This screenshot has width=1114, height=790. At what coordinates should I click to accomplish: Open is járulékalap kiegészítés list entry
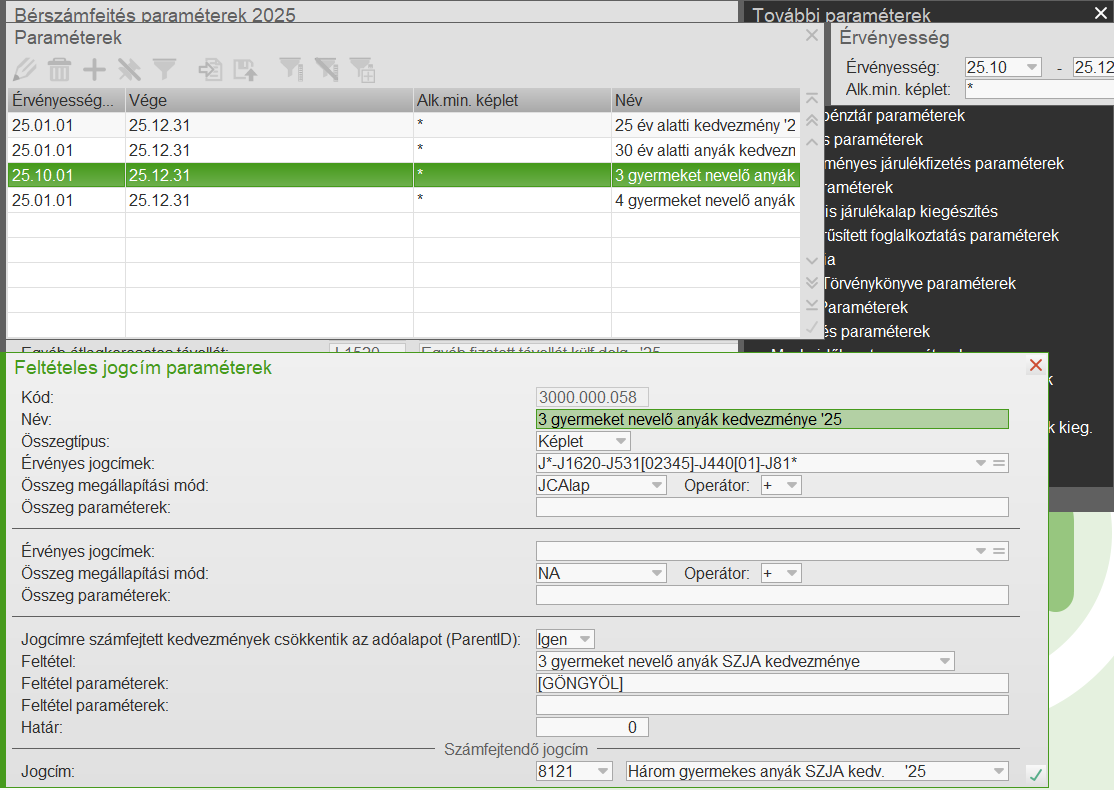click(911, 212)
